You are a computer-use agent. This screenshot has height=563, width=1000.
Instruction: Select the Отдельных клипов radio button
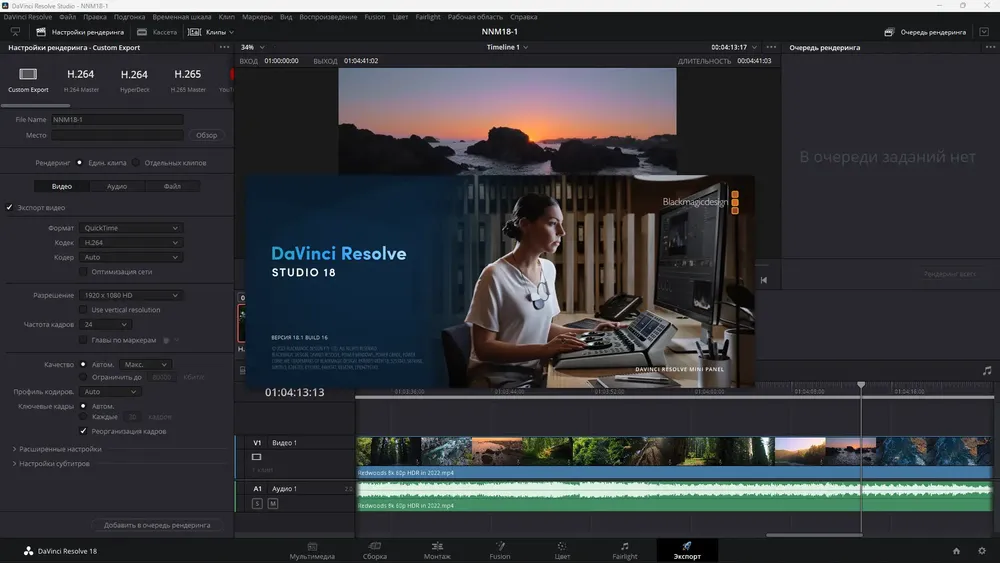(136, 162)
